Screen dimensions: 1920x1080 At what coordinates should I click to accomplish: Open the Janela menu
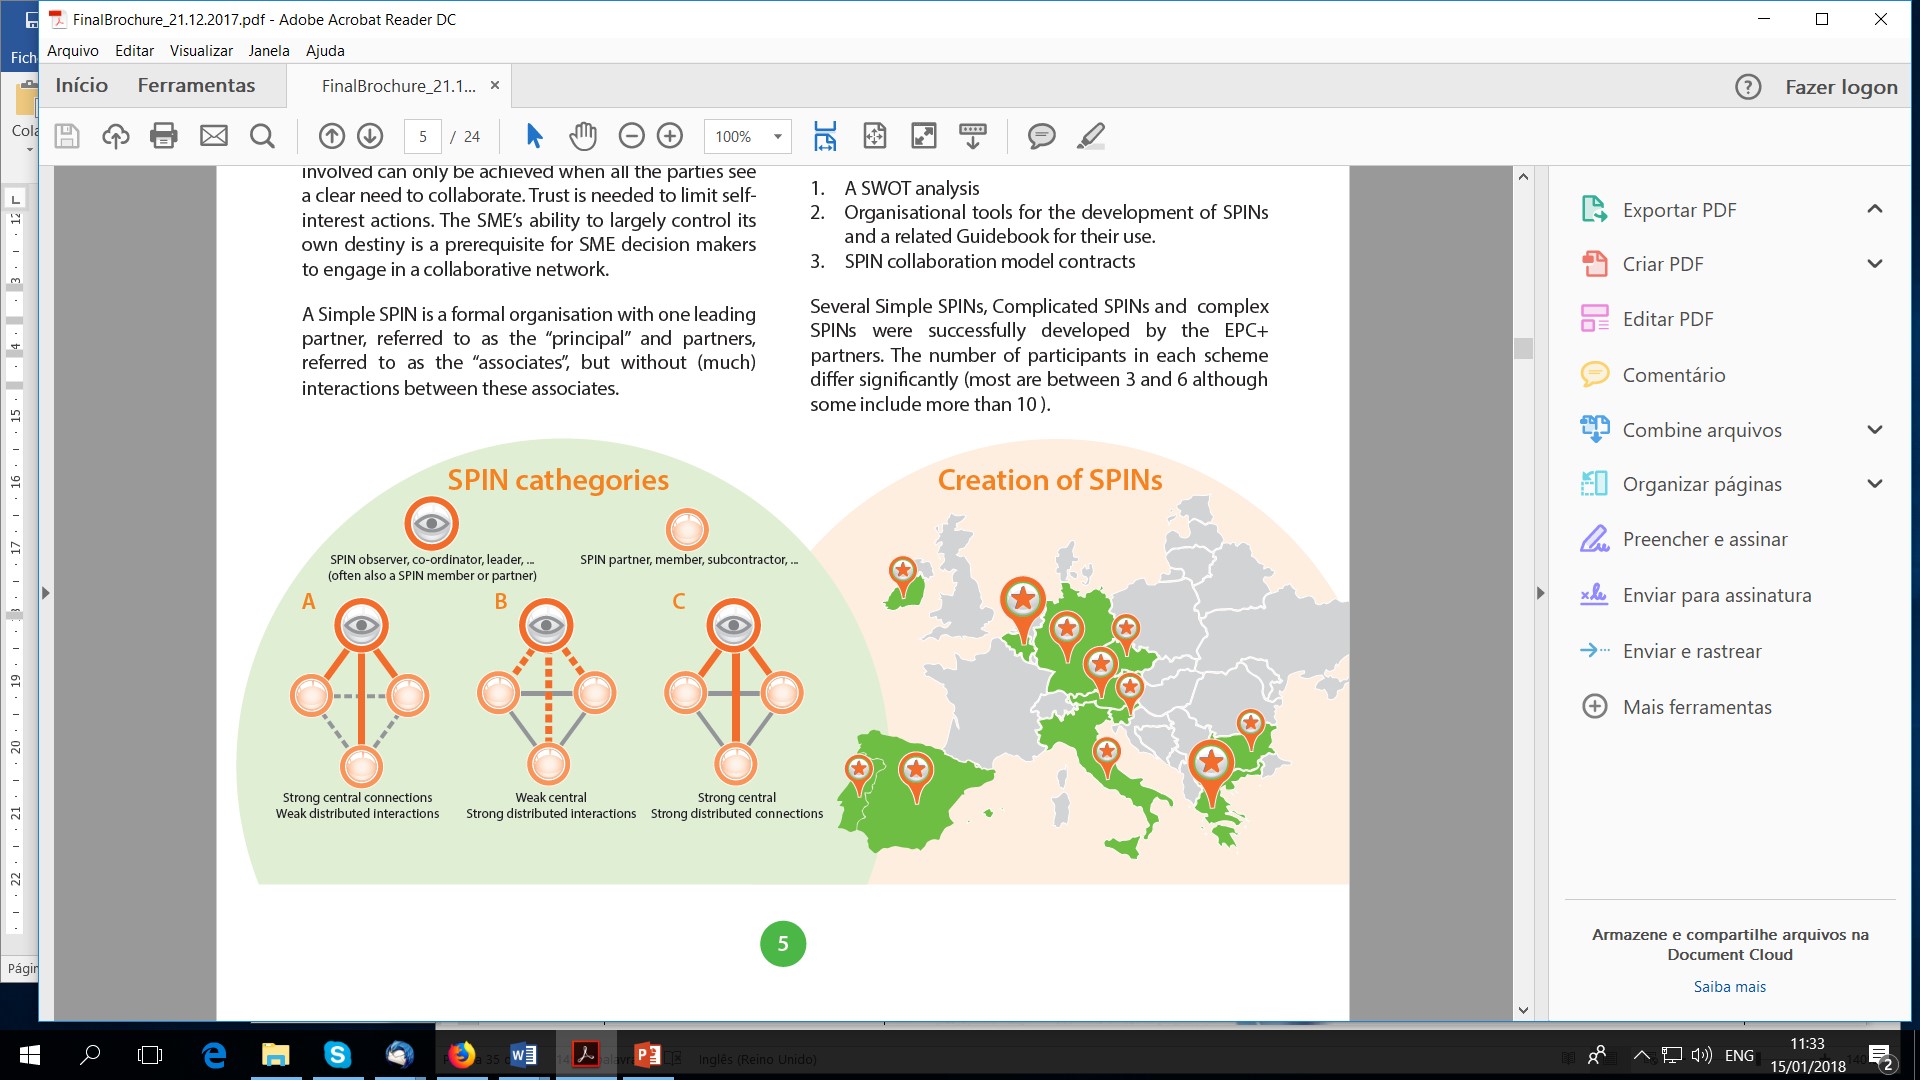[269, 51]
